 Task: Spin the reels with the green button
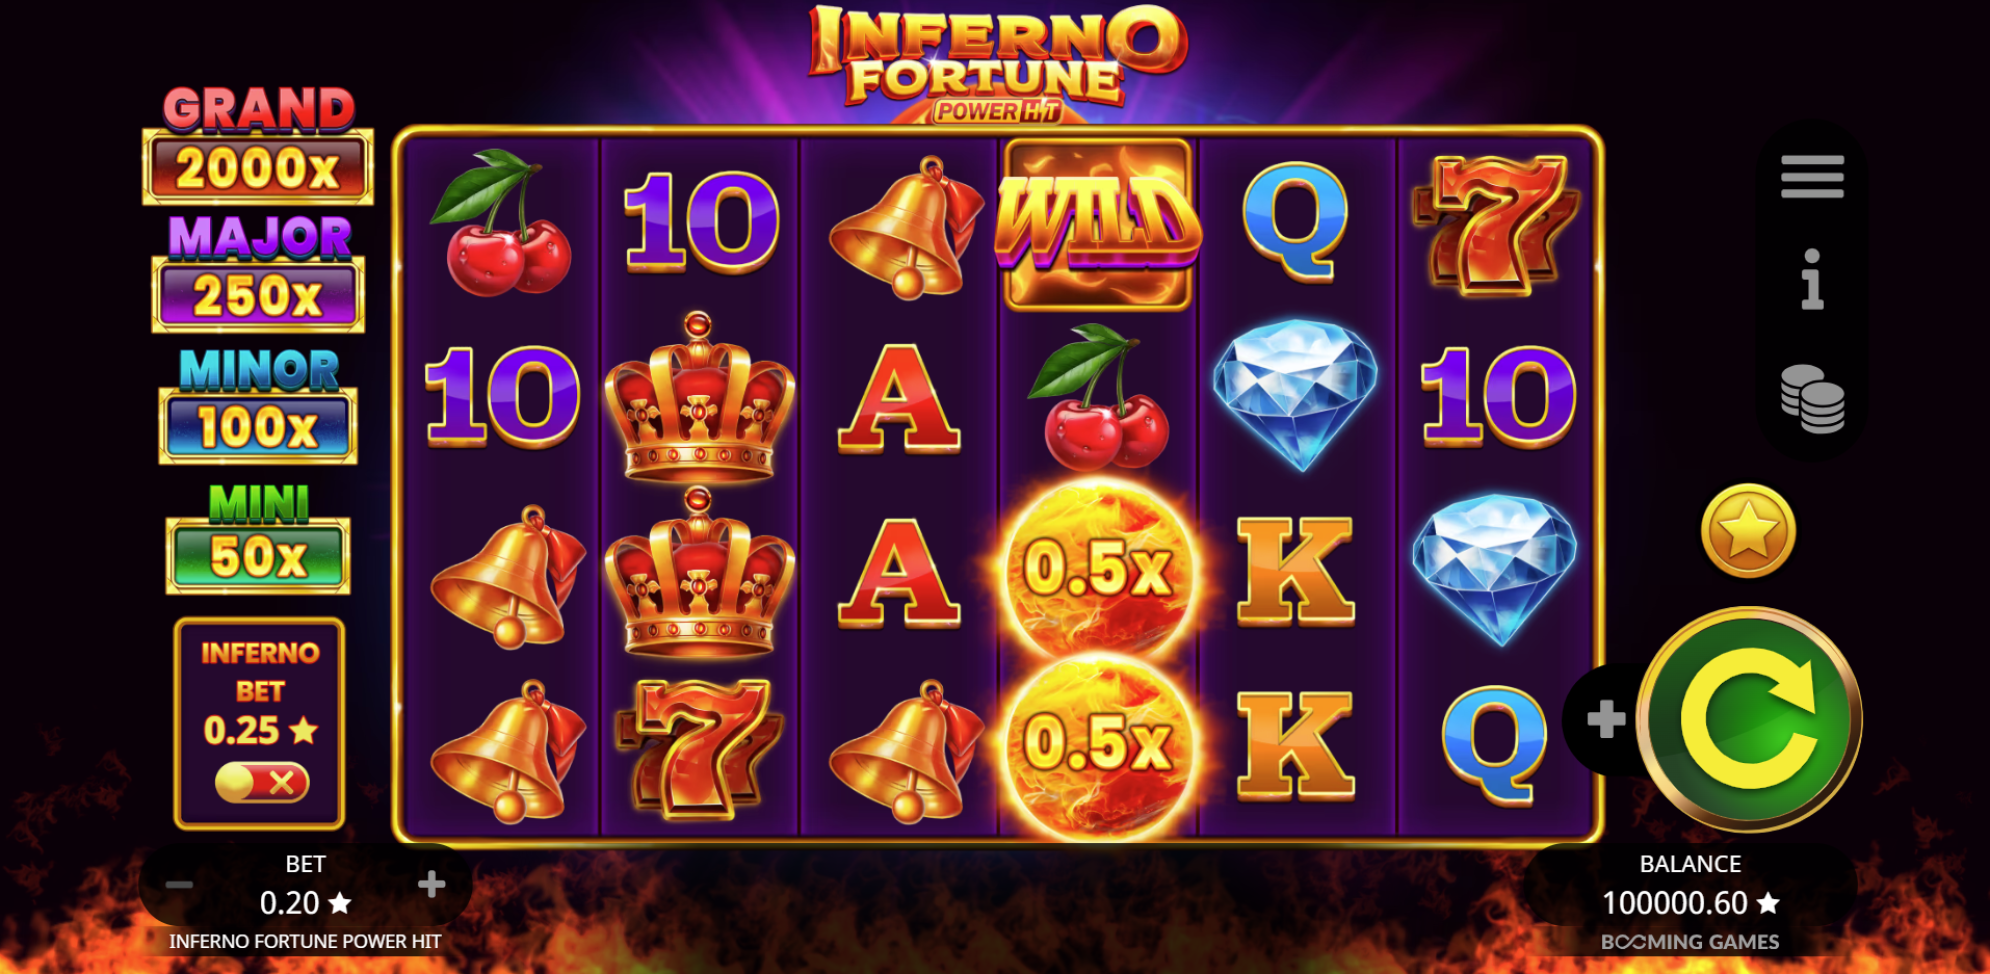tap(1750, 719)
